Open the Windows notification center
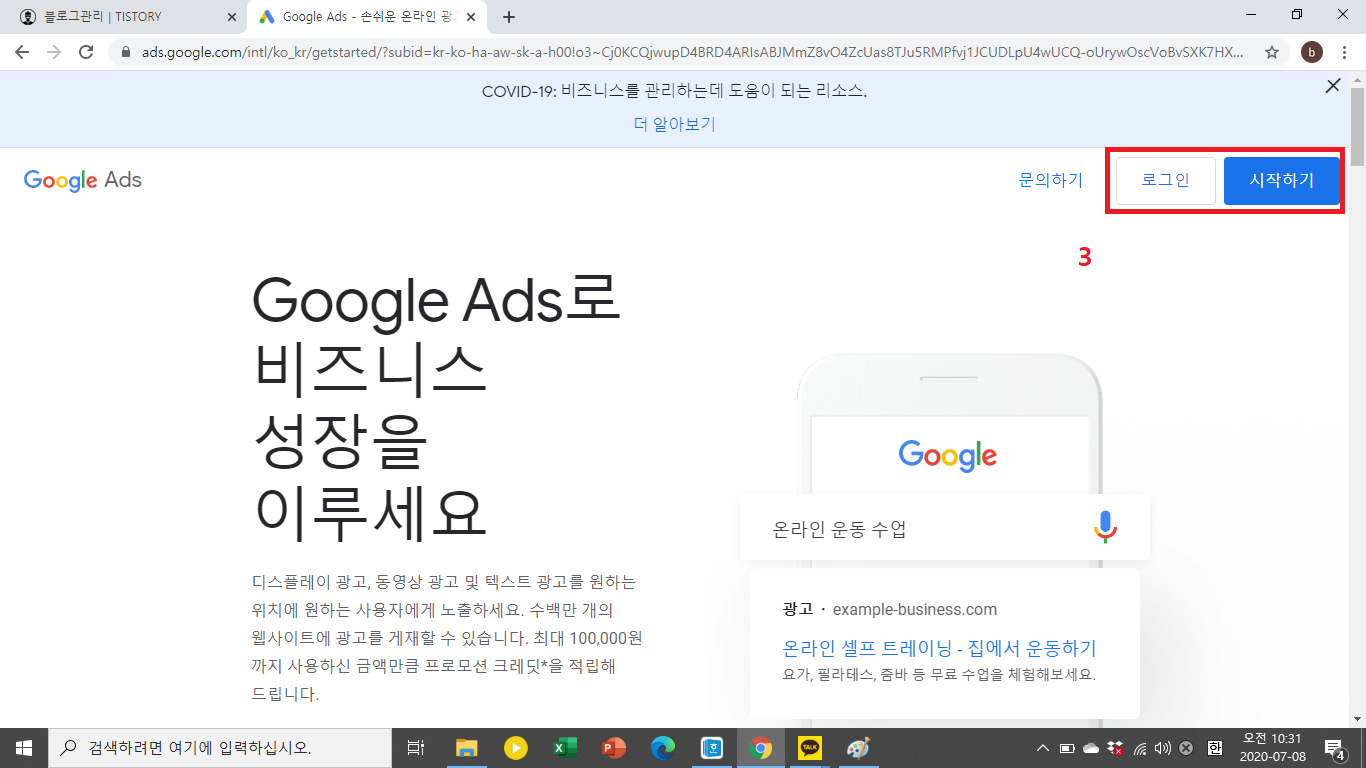1366x768 pixels. [1335, 748]
